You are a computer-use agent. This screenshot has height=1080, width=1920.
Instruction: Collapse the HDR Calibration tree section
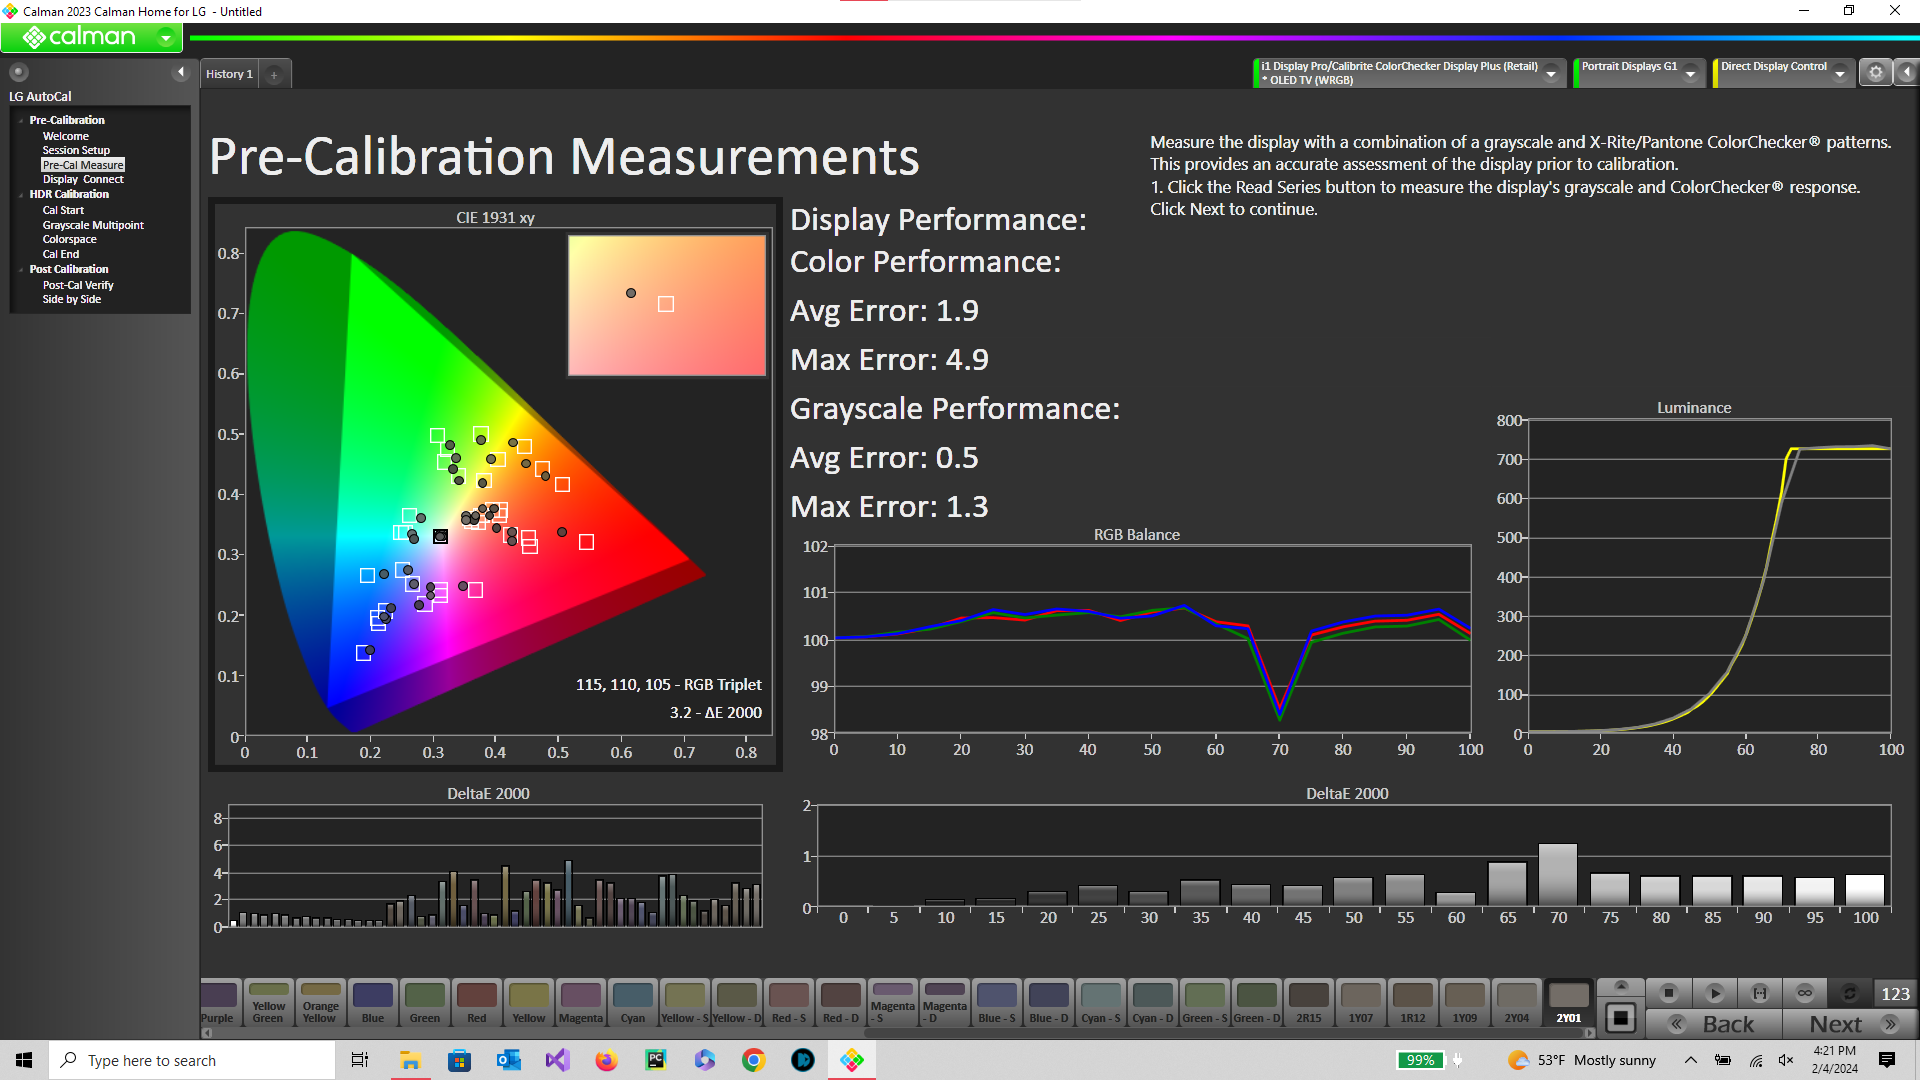21,195
